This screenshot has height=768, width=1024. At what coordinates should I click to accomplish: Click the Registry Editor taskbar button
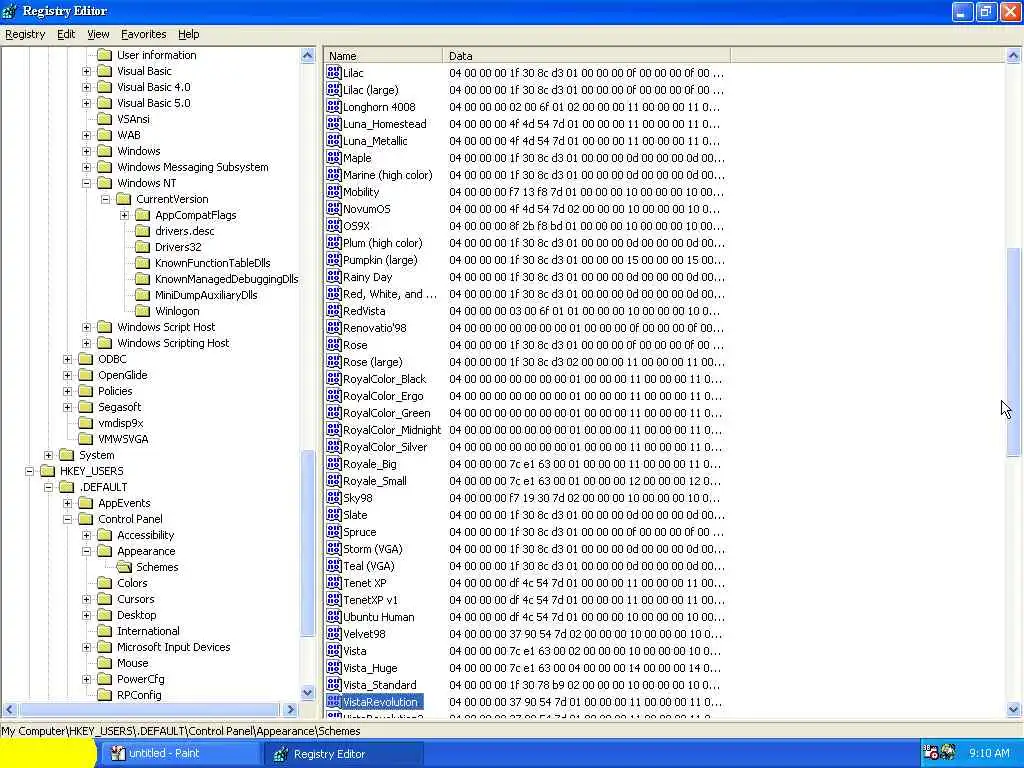[345, 754]
